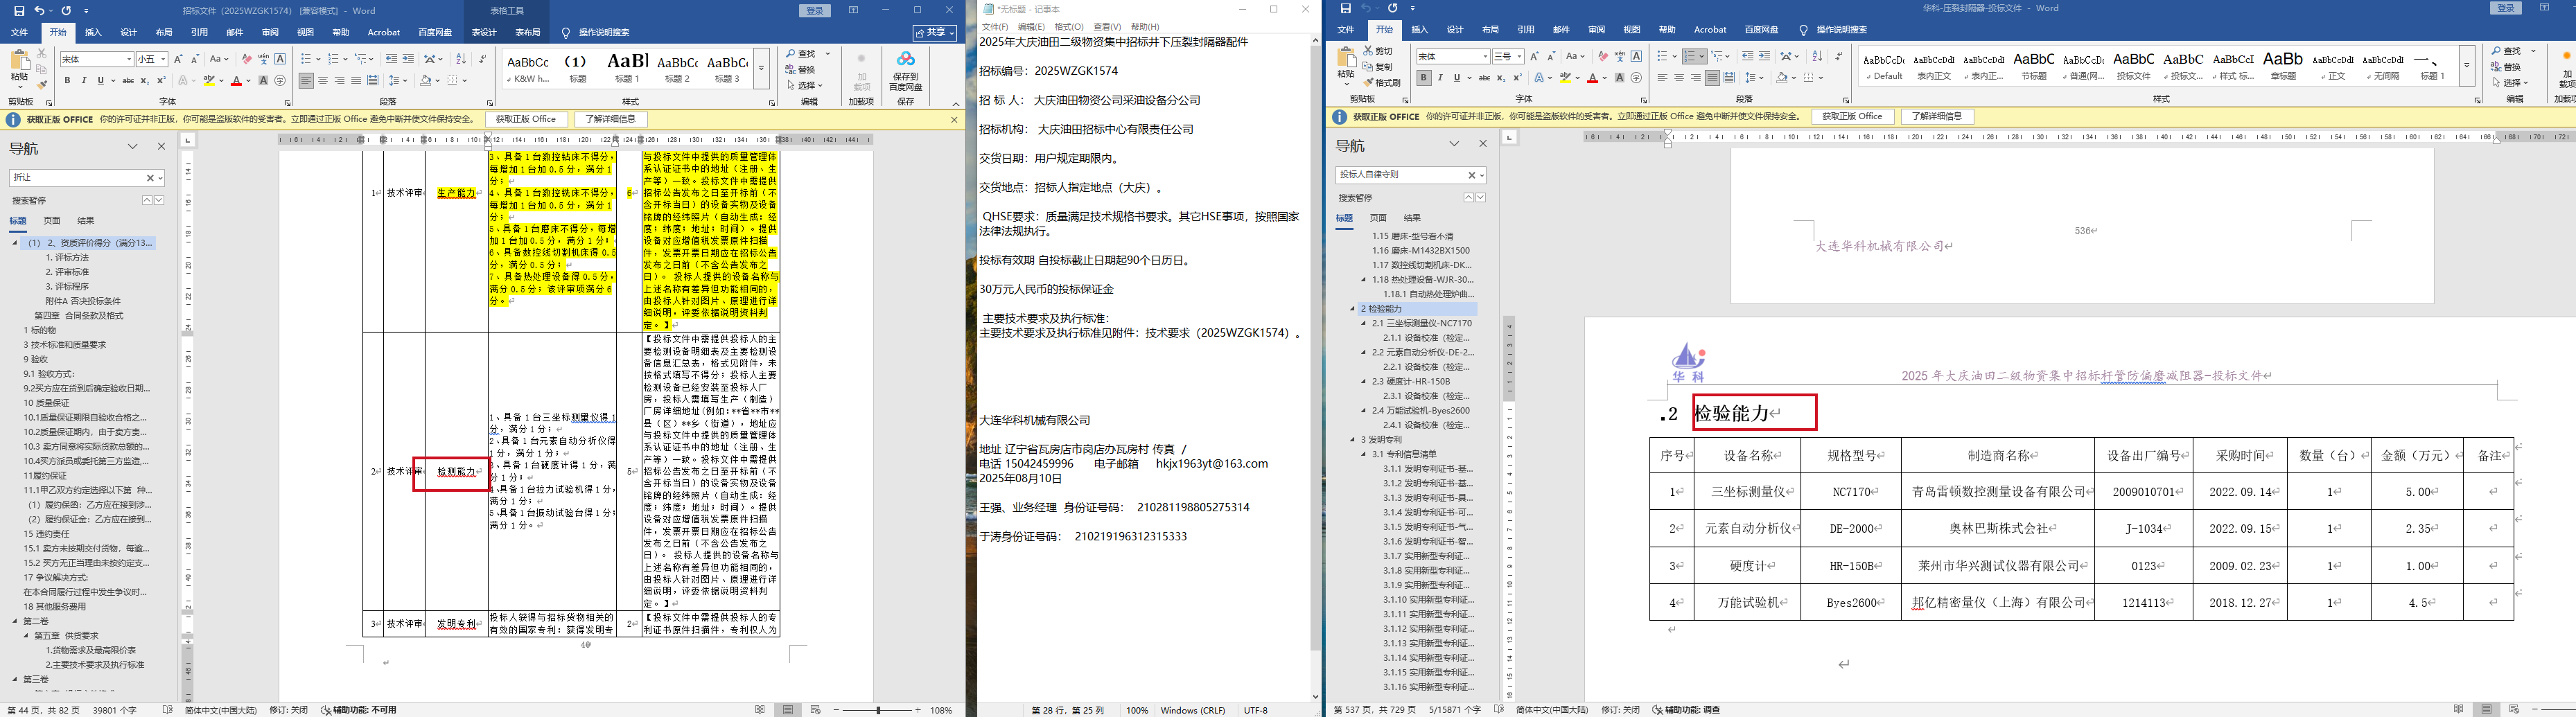The height and width of the screenshot is (717, 2576).
Task: Click '了解详细信息' button in right Word
Action: (x=1937, y=117)
